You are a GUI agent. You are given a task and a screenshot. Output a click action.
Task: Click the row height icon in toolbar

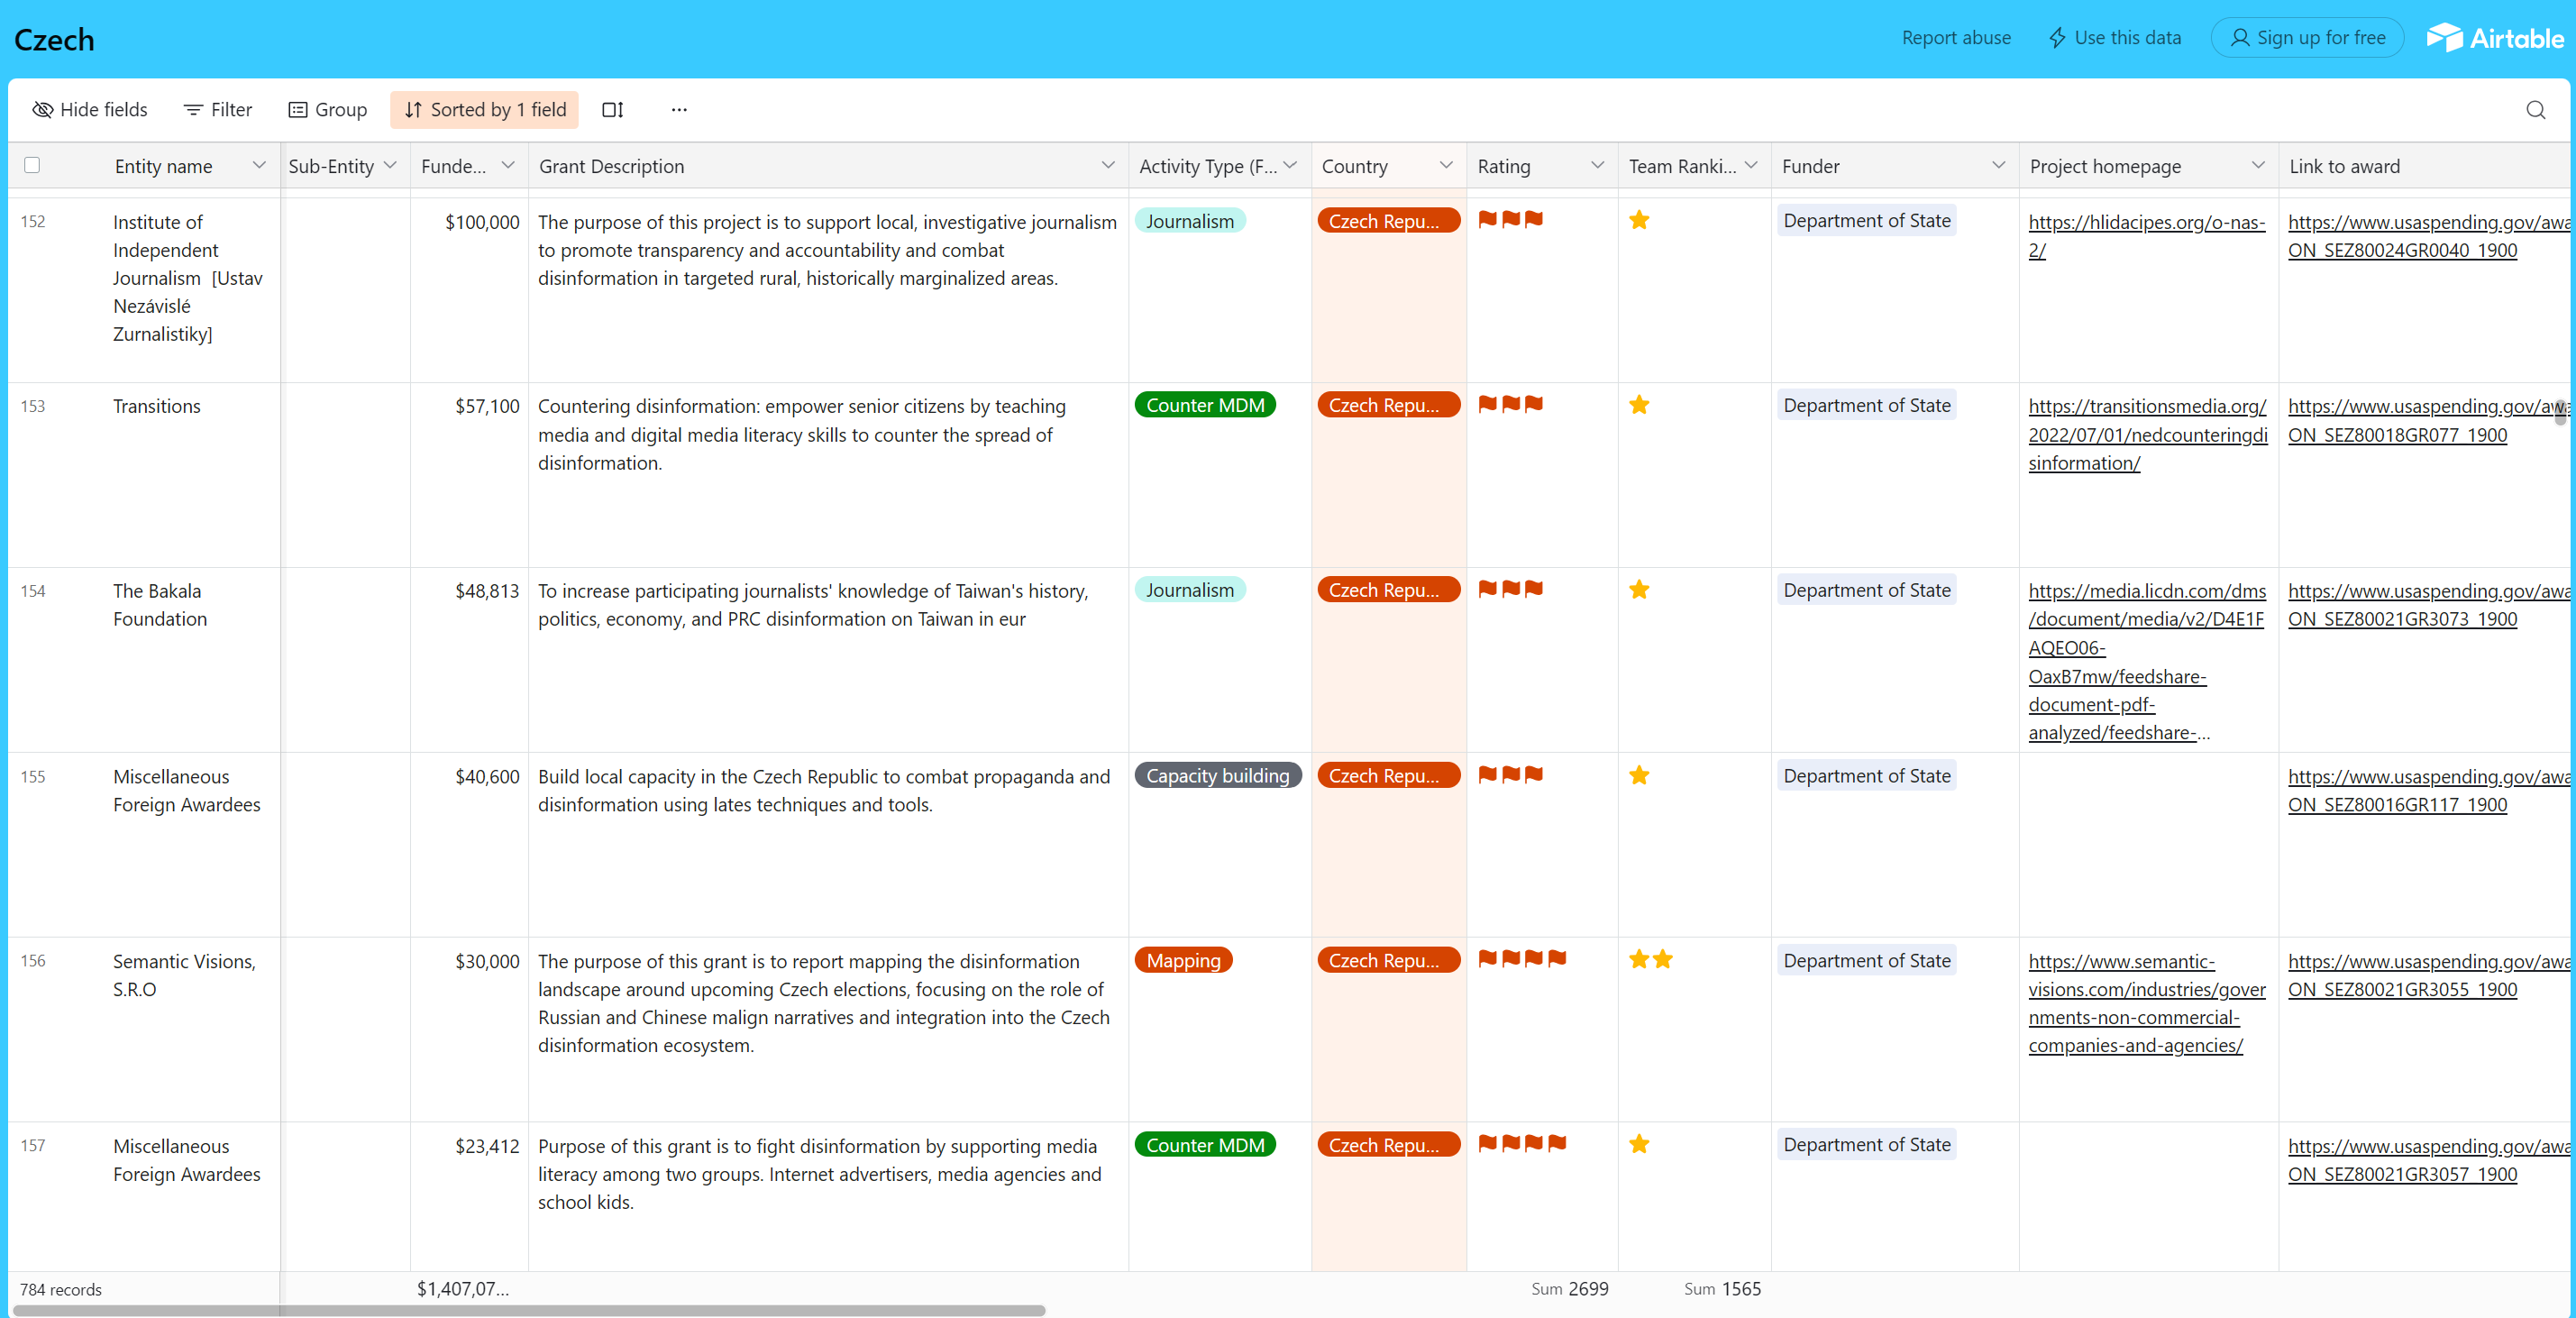(x=613, y=110)
